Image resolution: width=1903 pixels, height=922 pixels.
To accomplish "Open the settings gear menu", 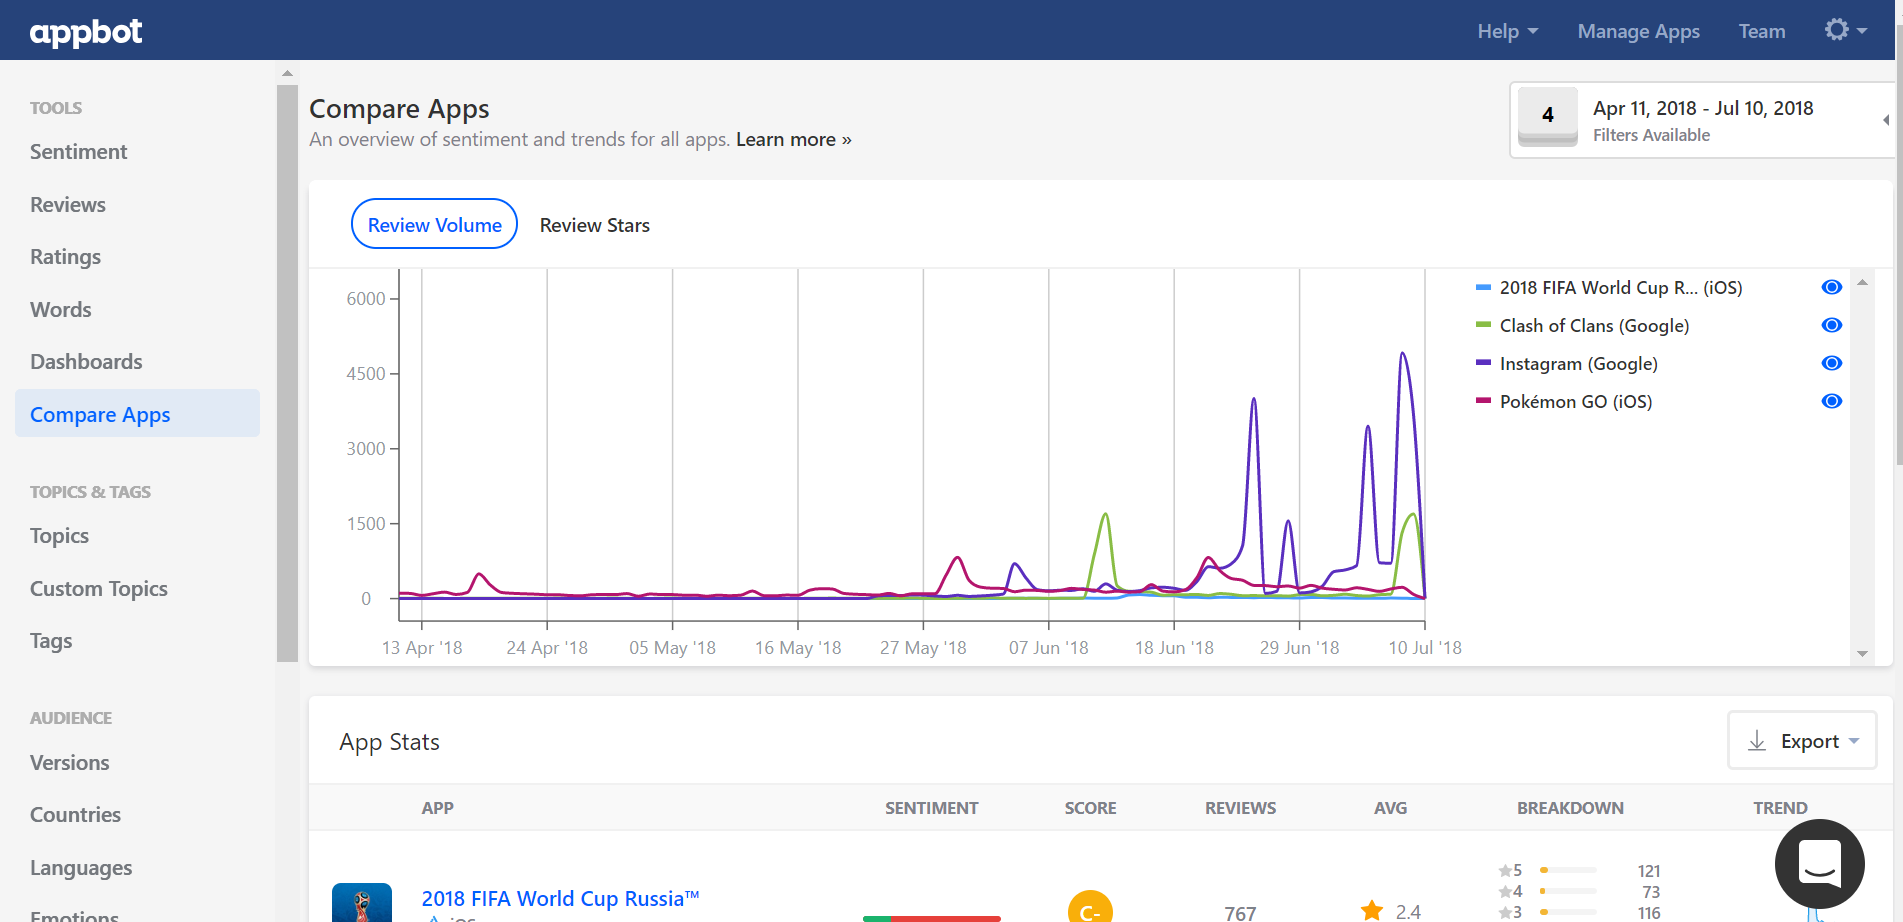I will pyautogui.click(x=1845, y=30).
